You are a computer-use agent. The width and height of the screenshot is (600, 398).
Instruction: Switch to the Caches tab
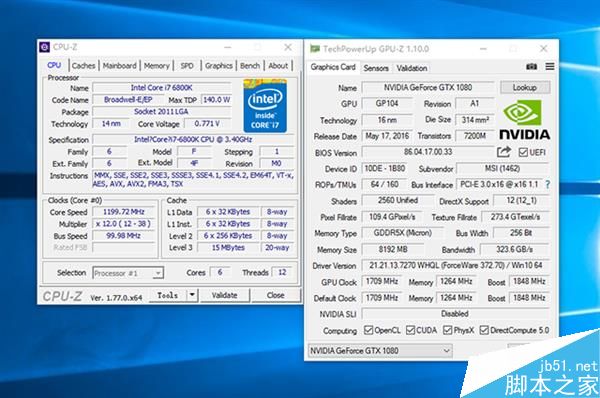pyautogui.click(x=83, y=66)
